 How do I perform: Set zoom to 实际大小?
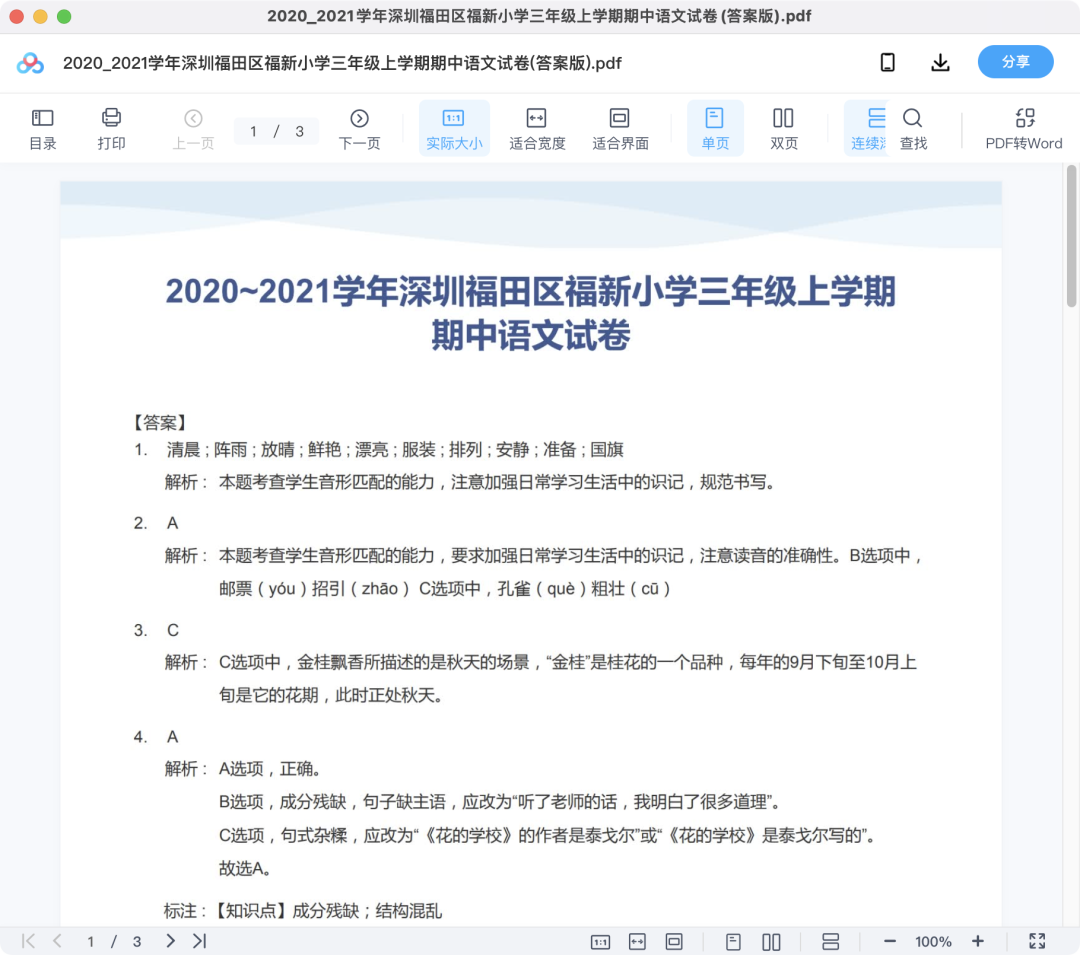[x=454, y=129]
